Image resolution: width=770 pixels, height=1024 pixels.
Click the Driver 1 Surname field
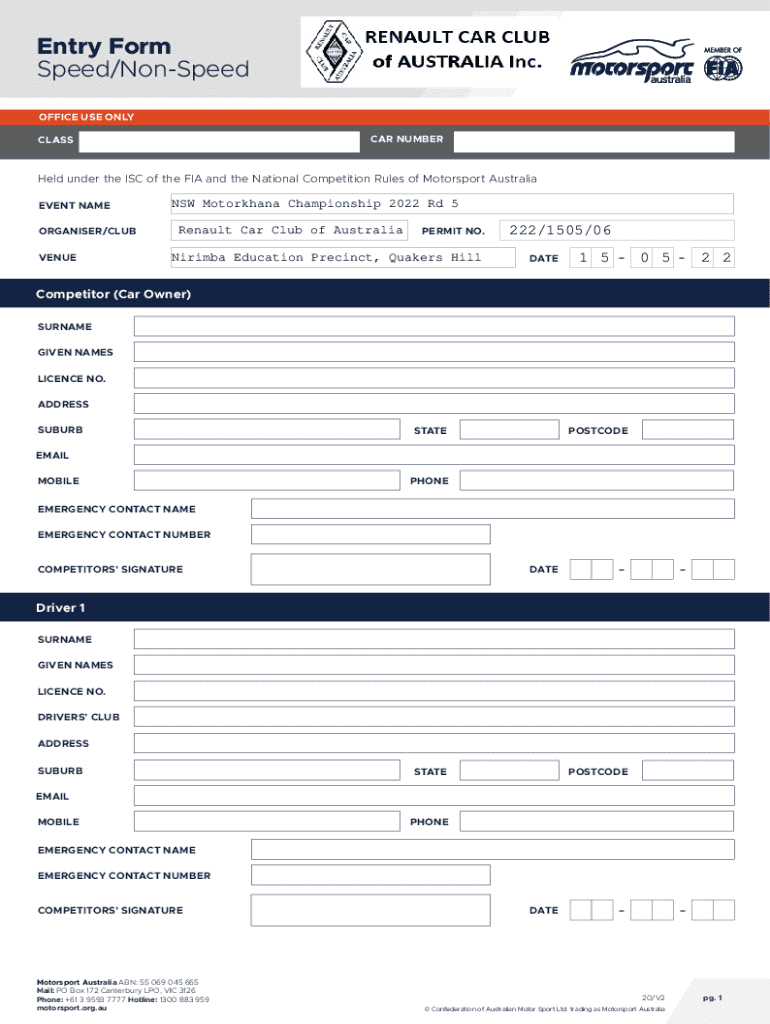[x=434, y=639]
